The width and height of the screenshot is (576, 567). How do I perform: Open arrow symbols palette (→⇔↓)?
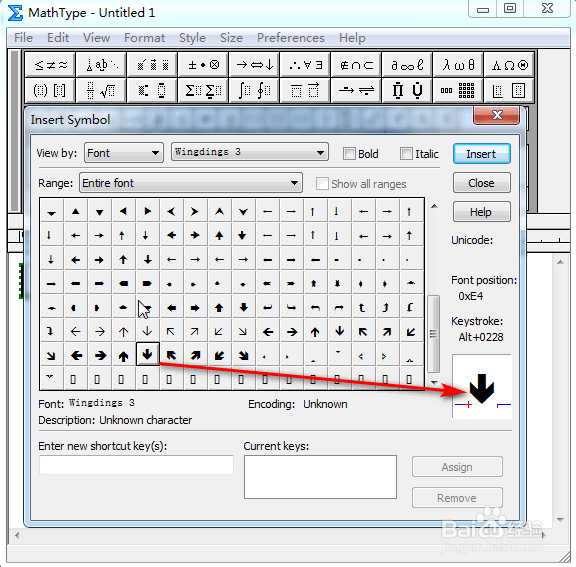click(x=254, y=65)
